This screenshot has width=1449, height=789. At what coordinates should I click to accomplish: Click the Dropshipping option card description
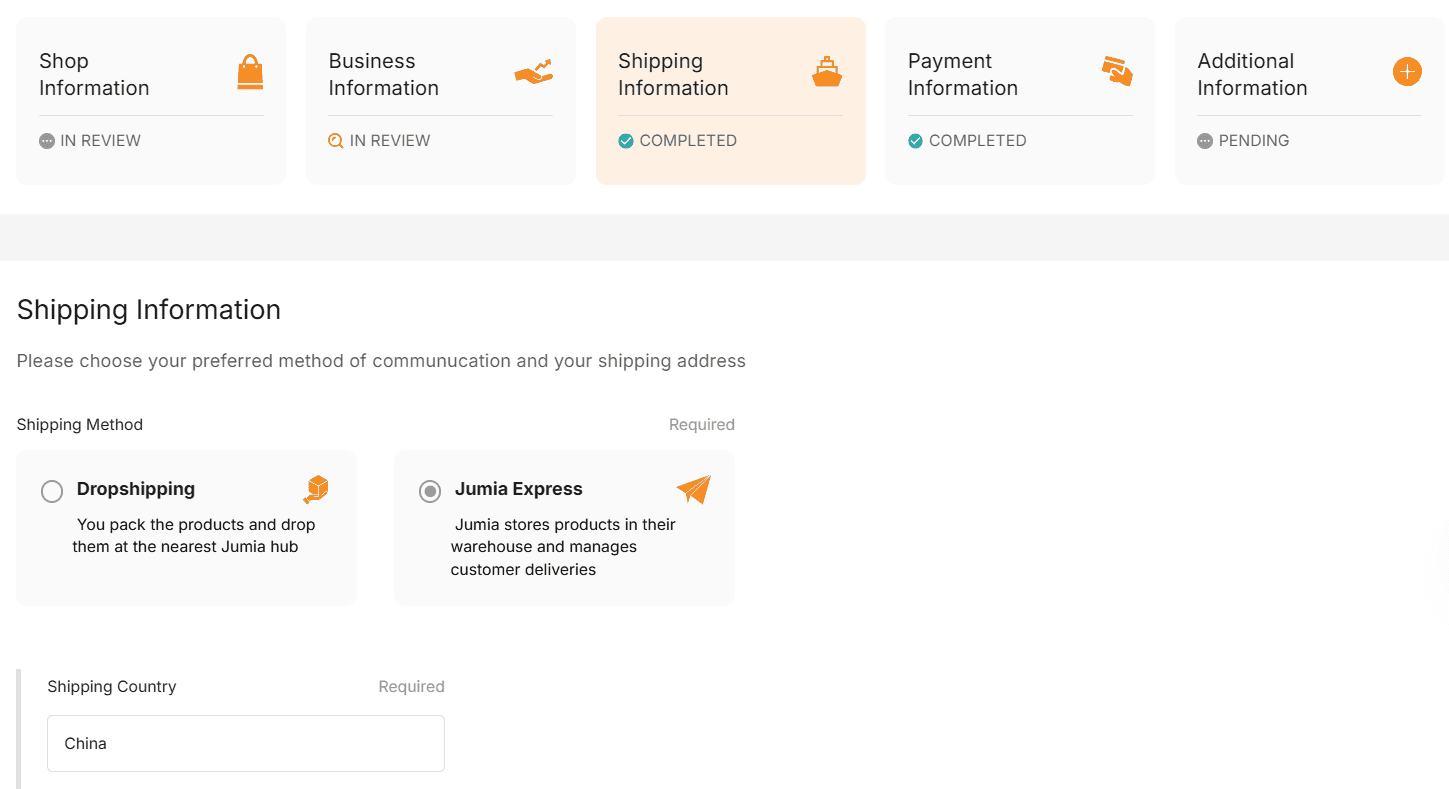pos(194,536)
